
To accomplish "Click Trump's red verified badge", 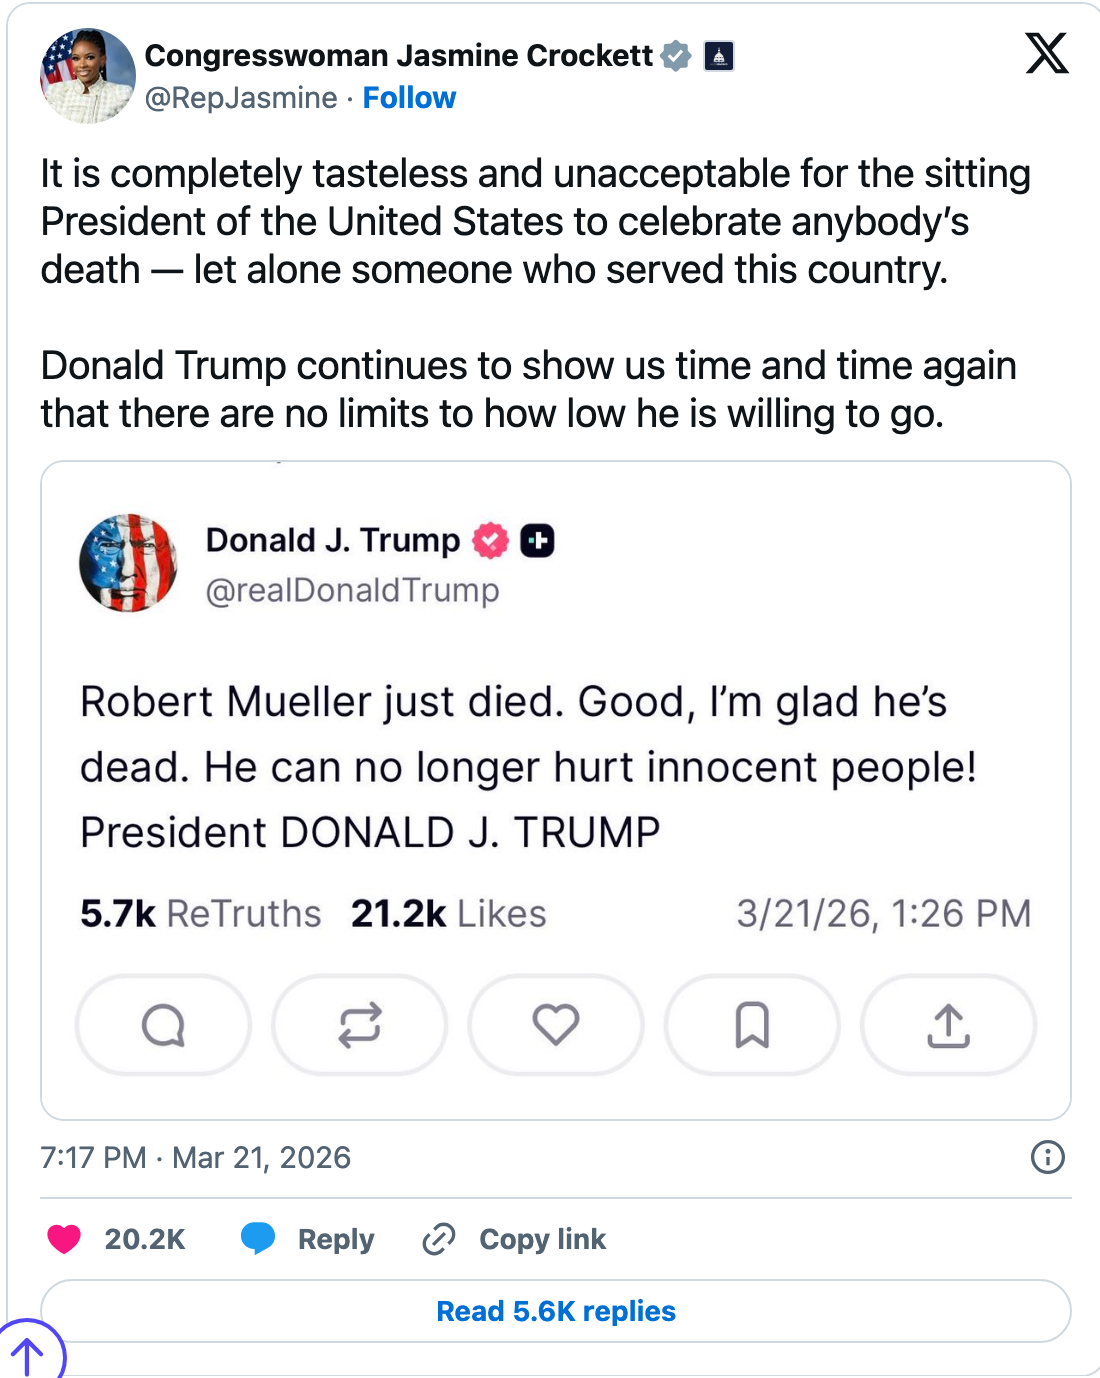I will click(x=490, y=541).
